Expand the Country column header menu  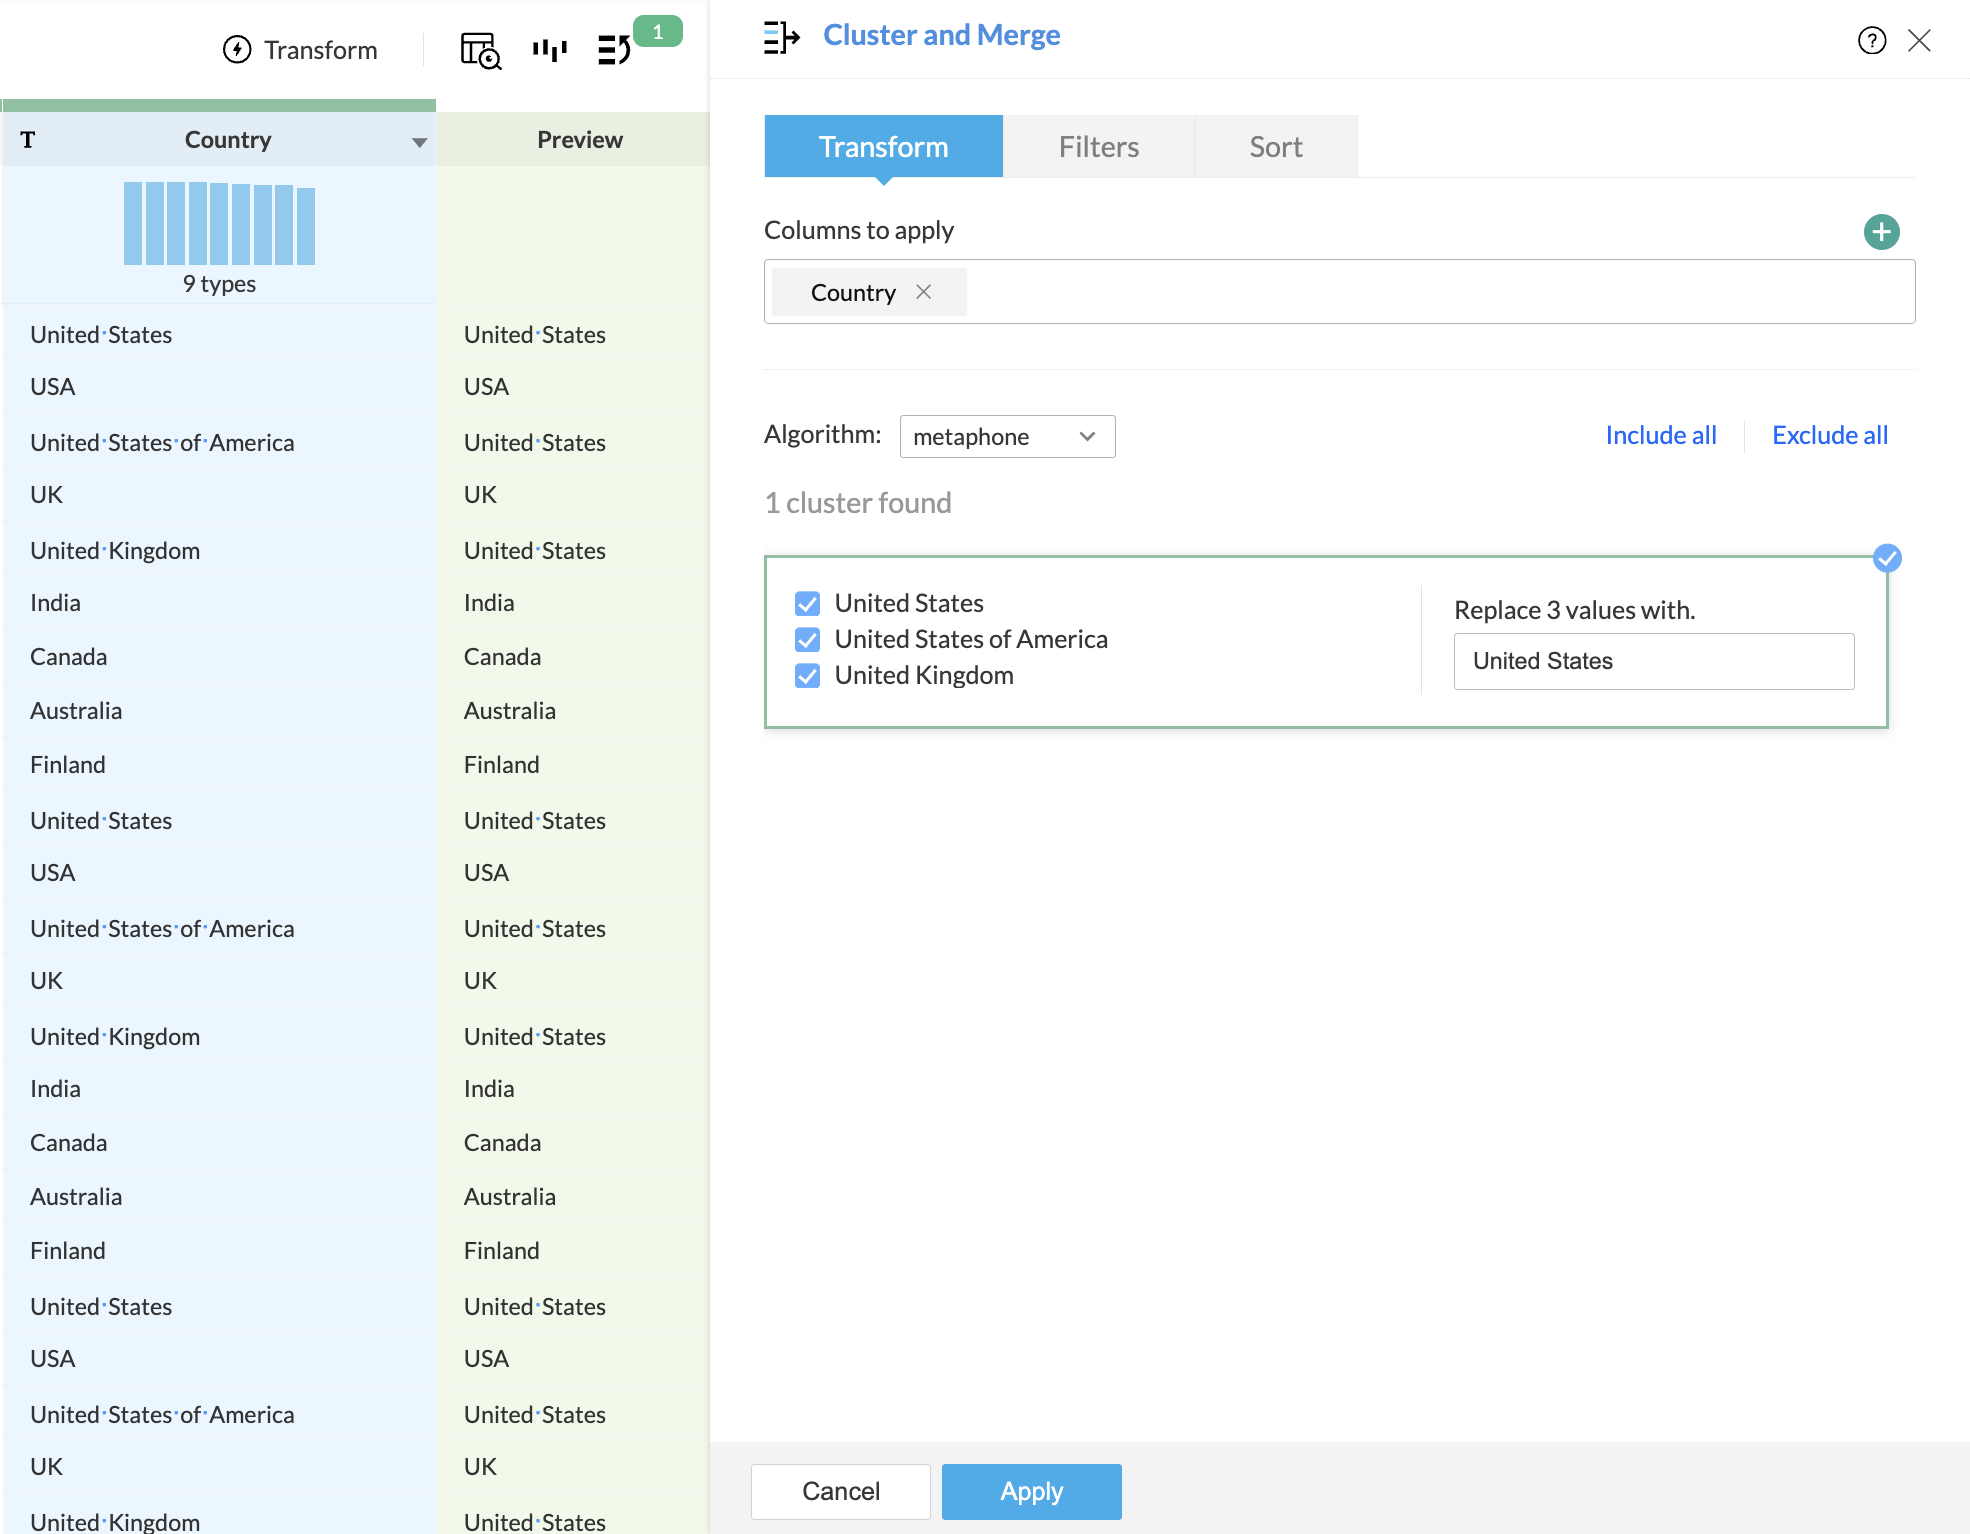(x=419, y=142)
